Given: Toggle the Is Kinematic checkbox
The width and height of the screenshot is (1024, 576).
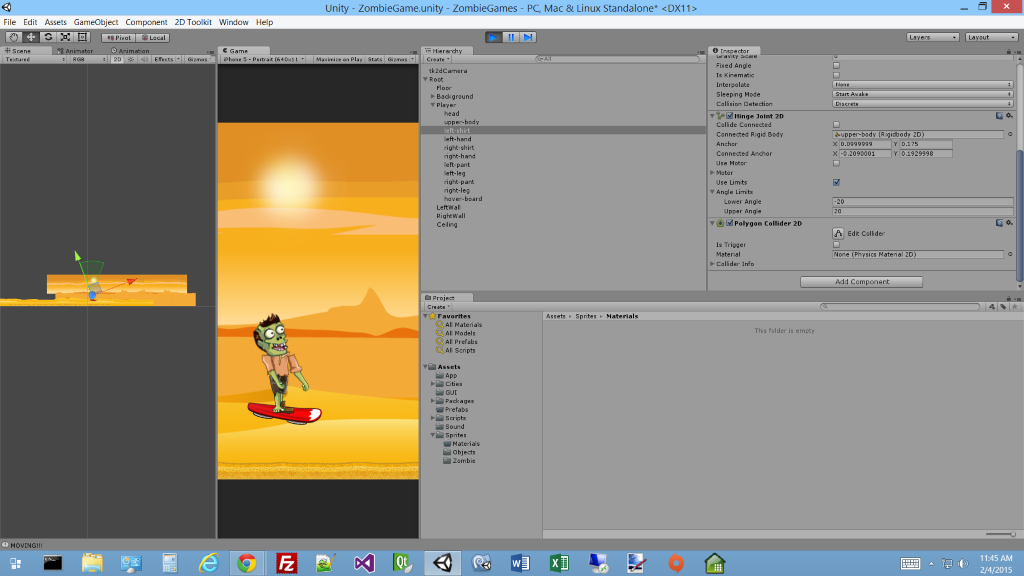Looking at the screenshot, I should pos(837,75).
